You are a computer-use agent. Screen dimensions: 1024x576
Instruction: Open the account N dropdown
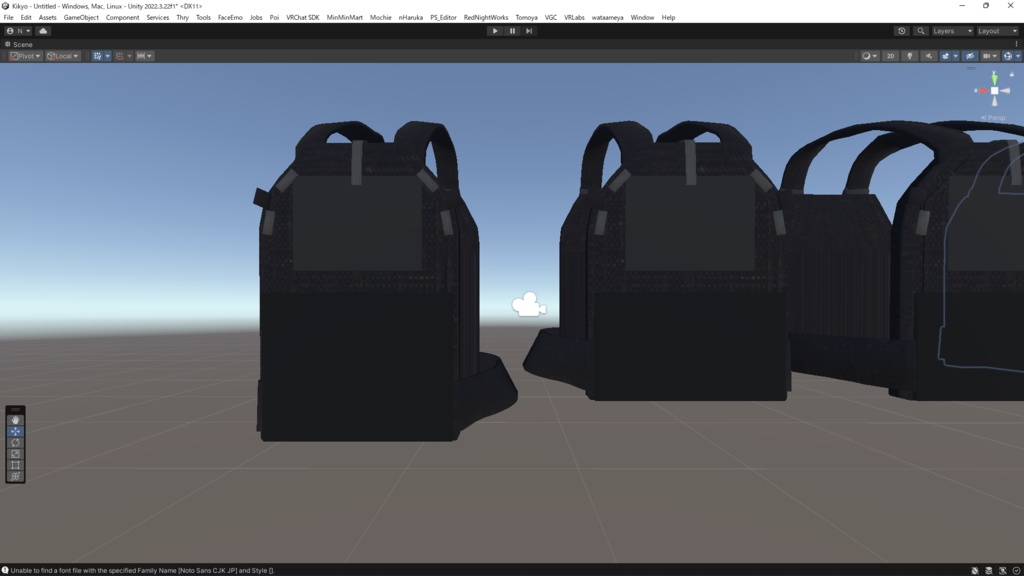18,31
